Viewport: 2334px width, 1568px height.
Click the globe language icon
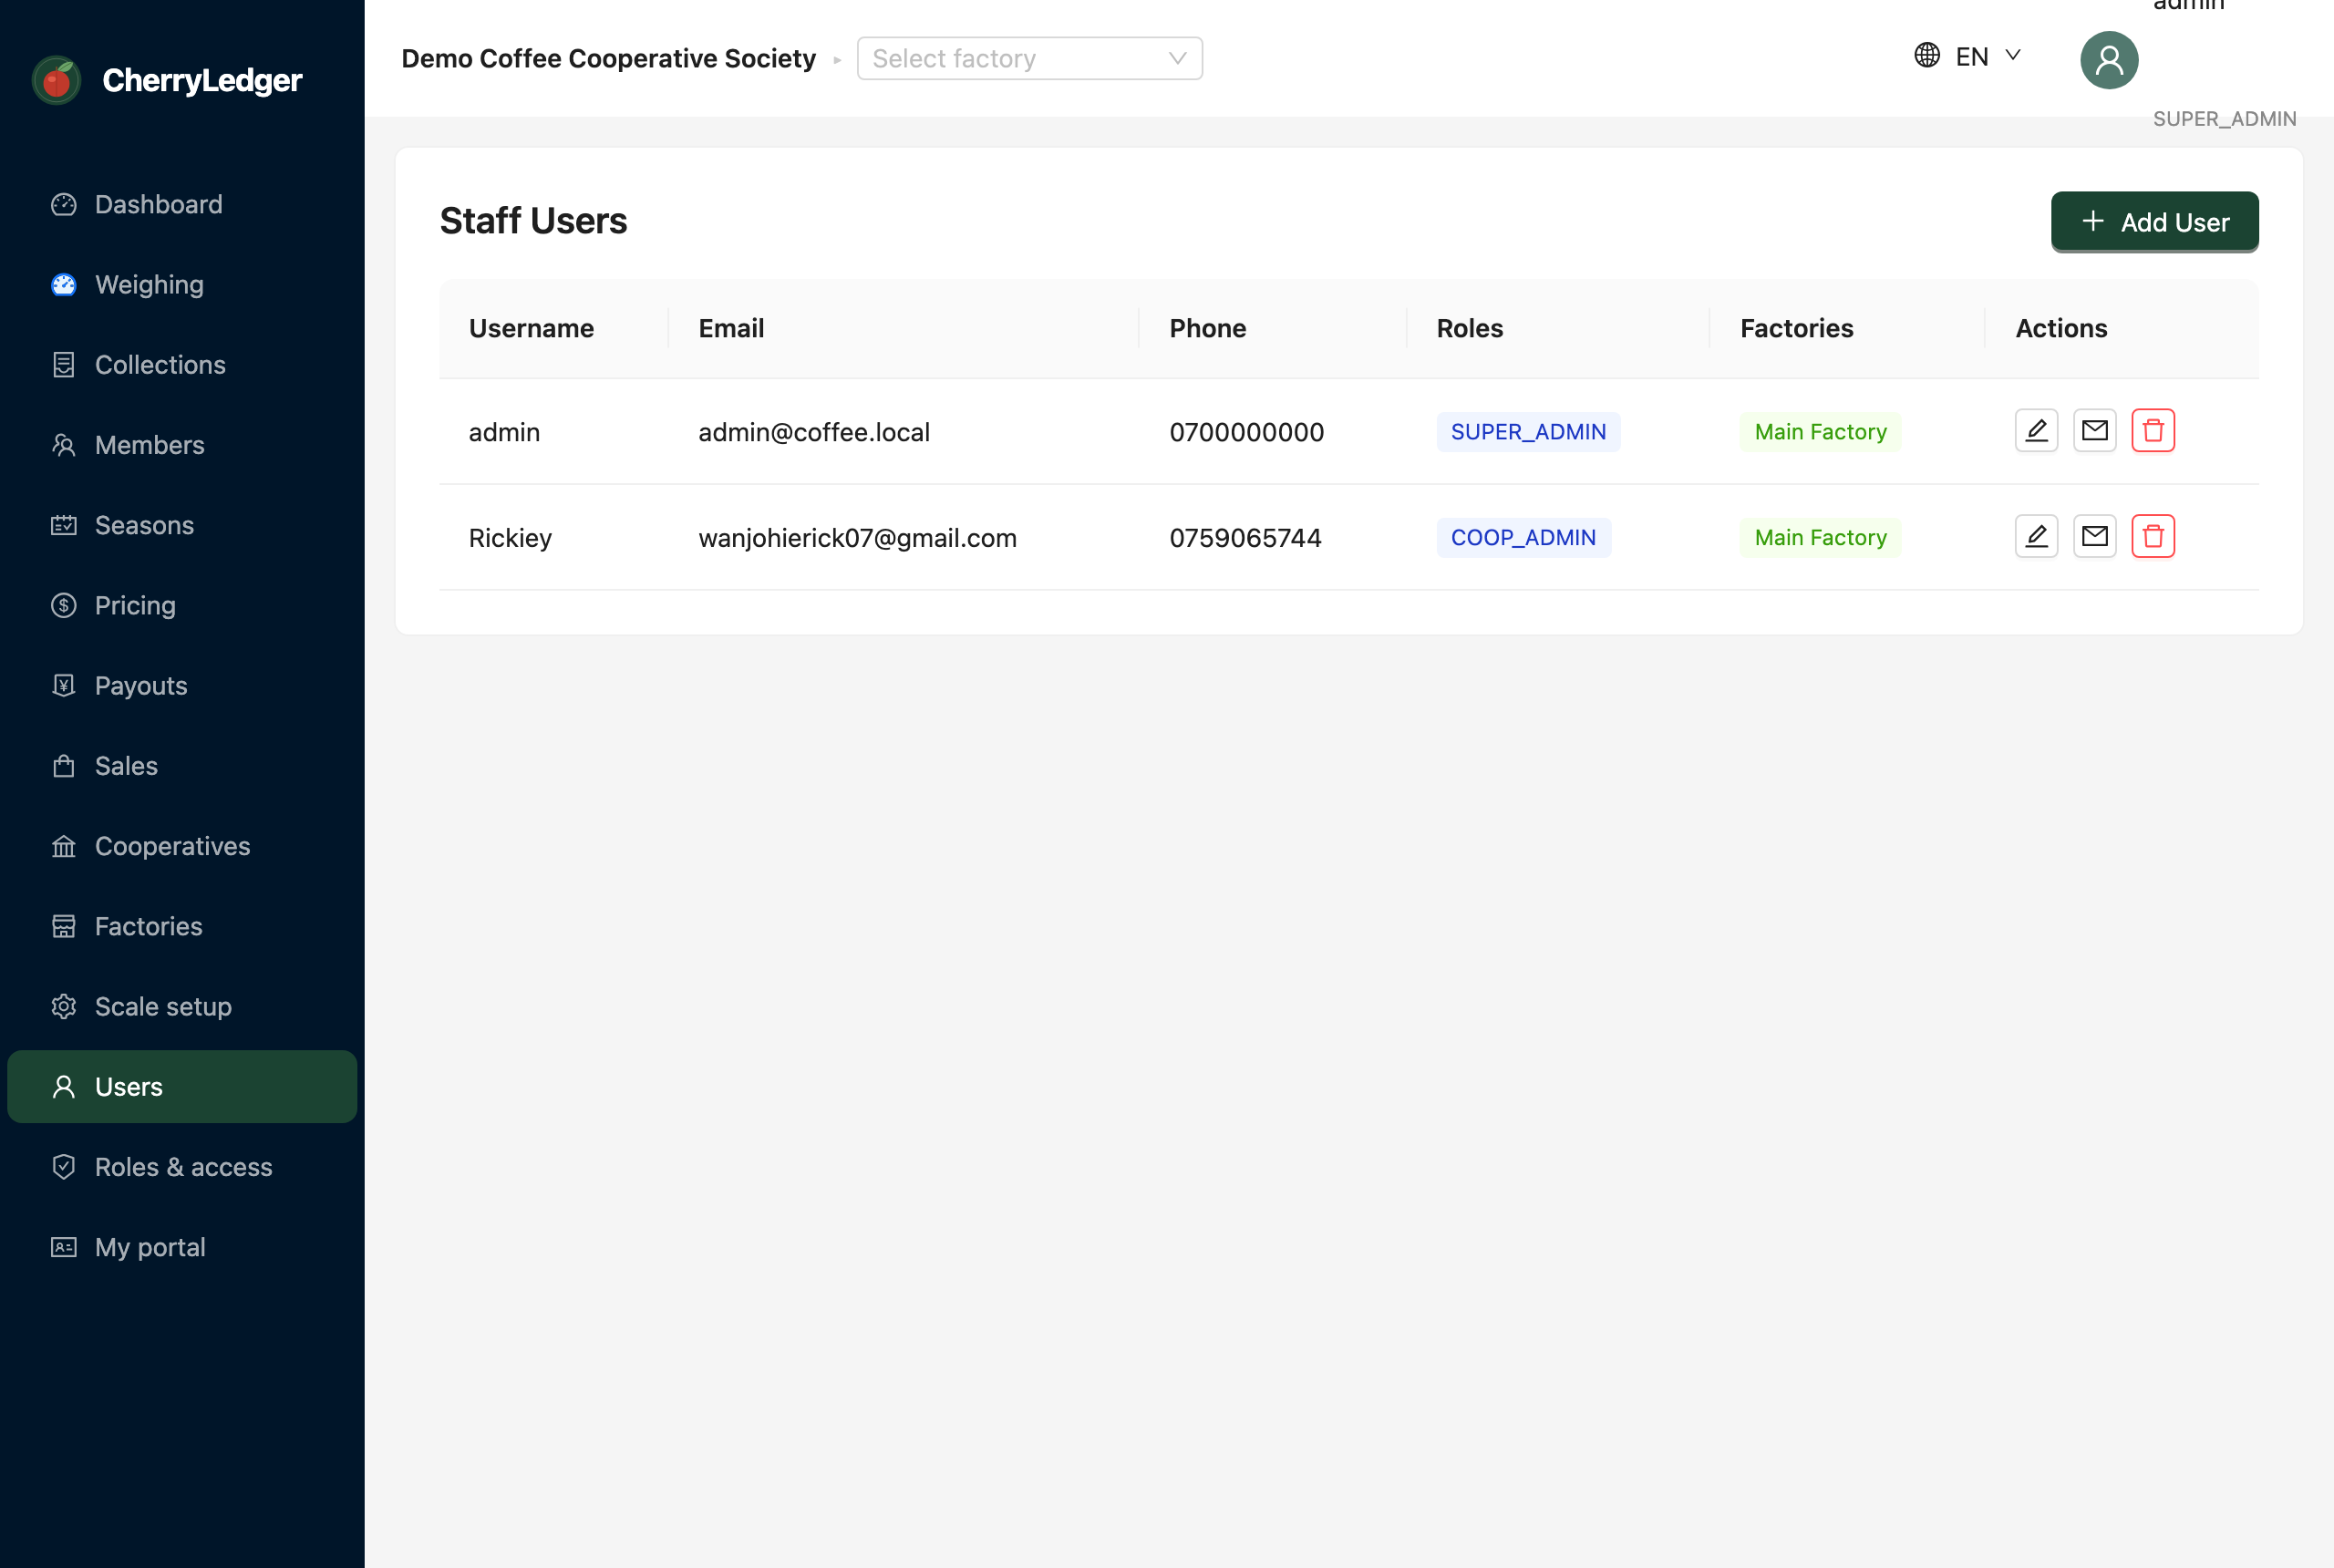click(1927, 55)
